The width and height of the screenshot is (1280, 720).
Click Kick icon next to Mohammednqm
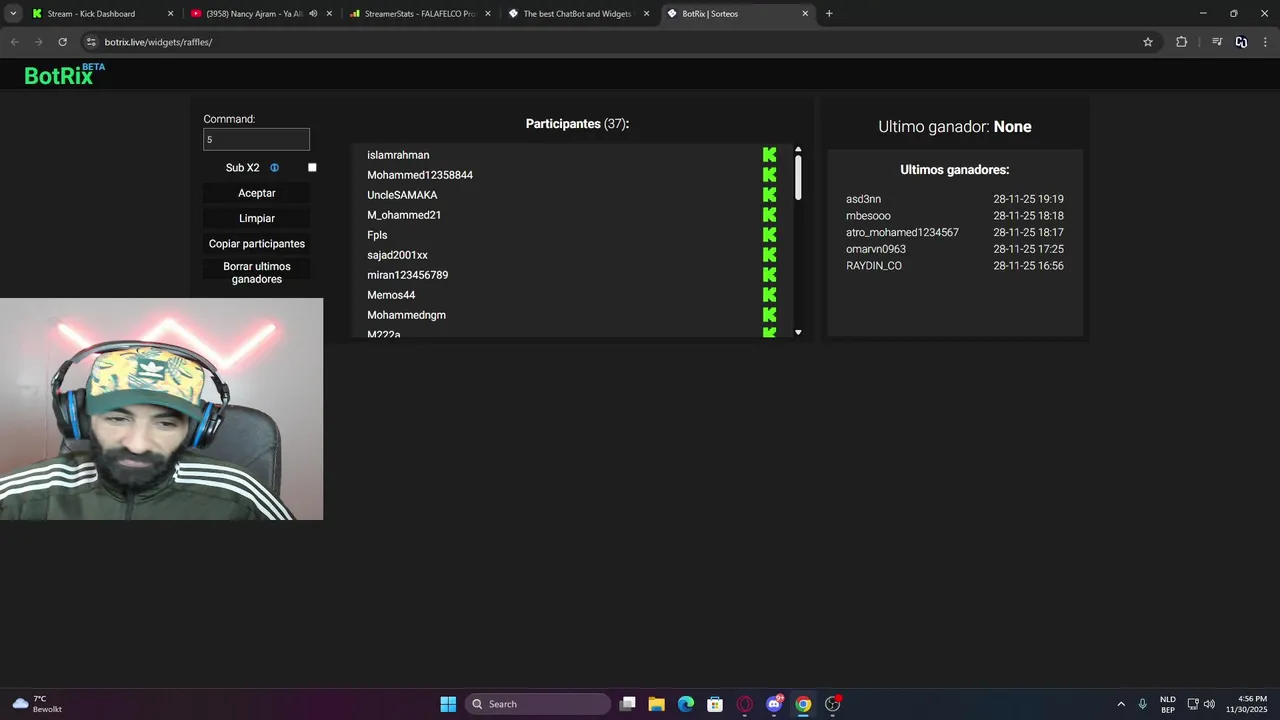coord(769,315)
